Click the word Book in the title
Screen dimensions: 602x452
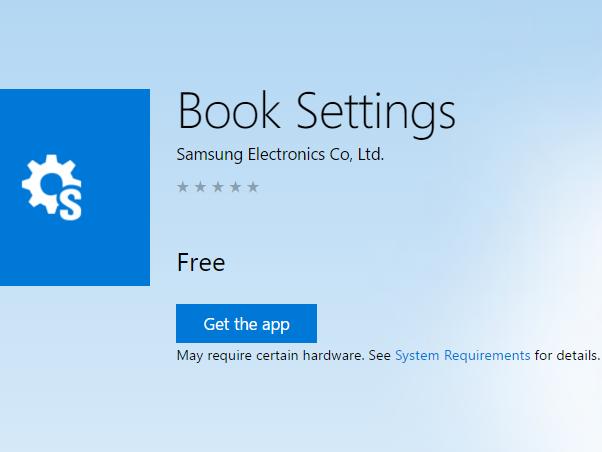click(x=229, y=111)
